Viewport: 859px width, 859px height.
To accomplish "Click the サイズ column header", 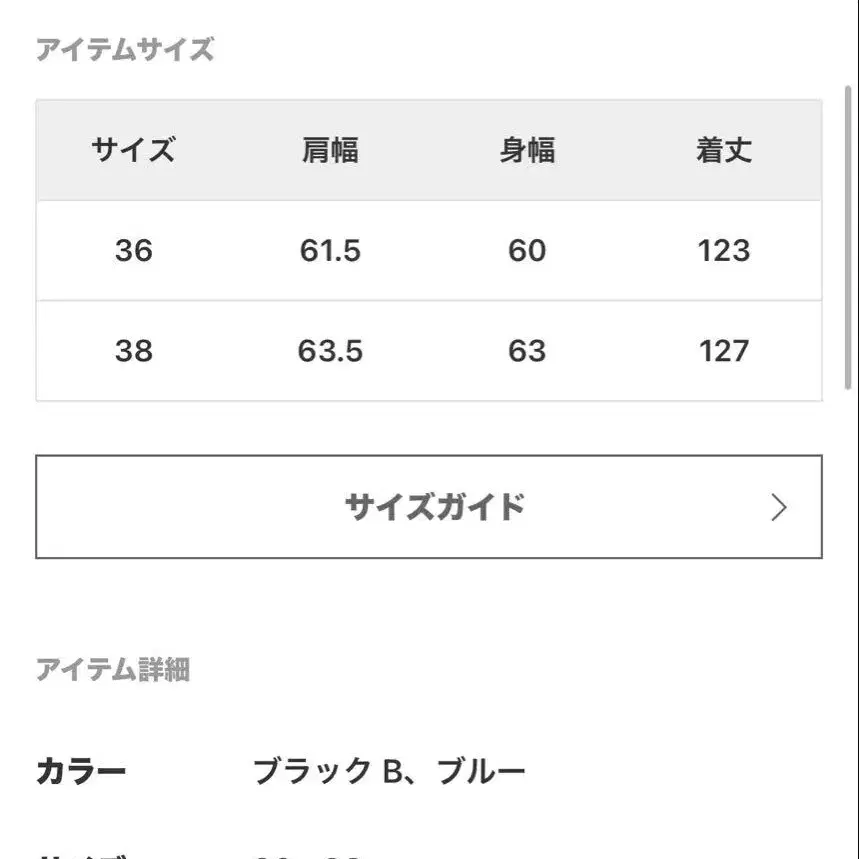I will [x=133, y=150].
